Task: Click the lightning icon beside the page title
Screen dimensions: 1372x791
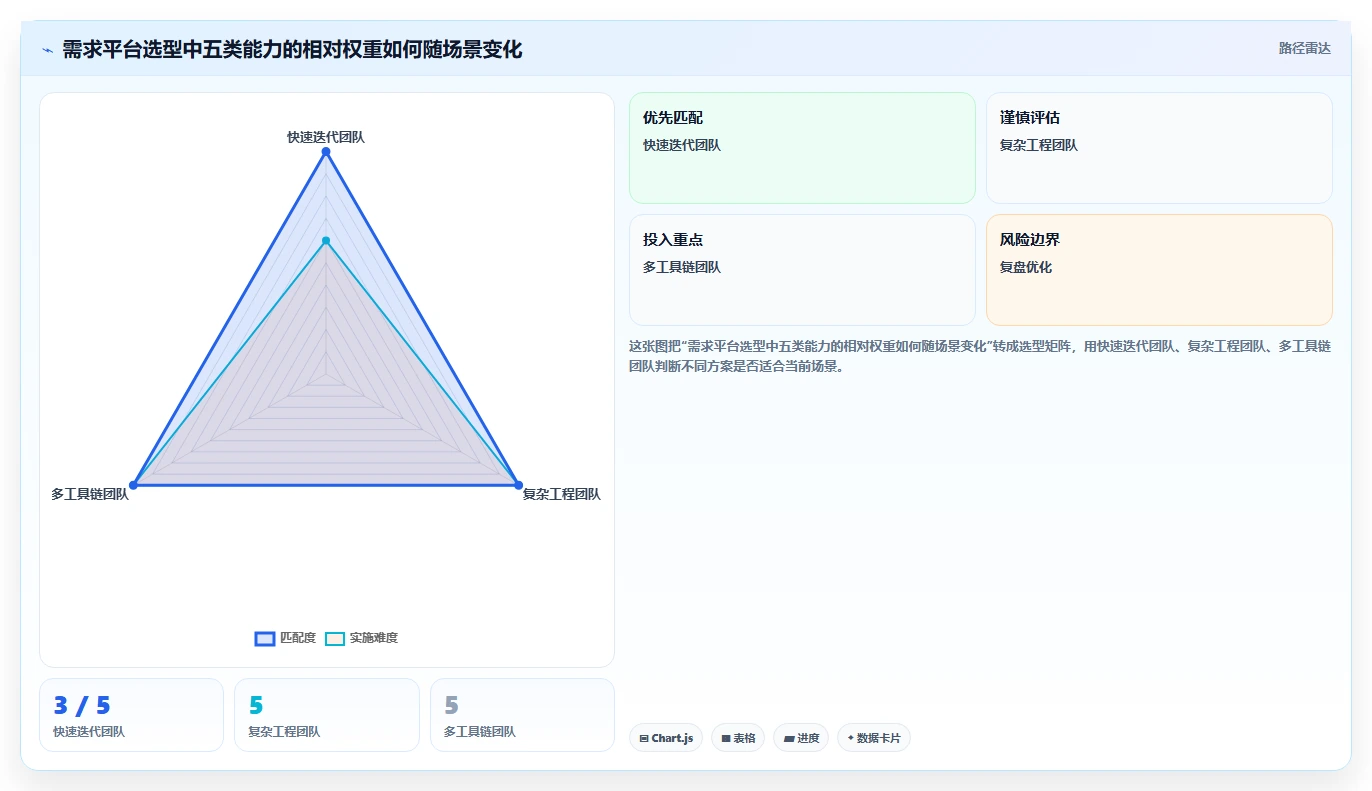Action: click(x=47, y=50)
